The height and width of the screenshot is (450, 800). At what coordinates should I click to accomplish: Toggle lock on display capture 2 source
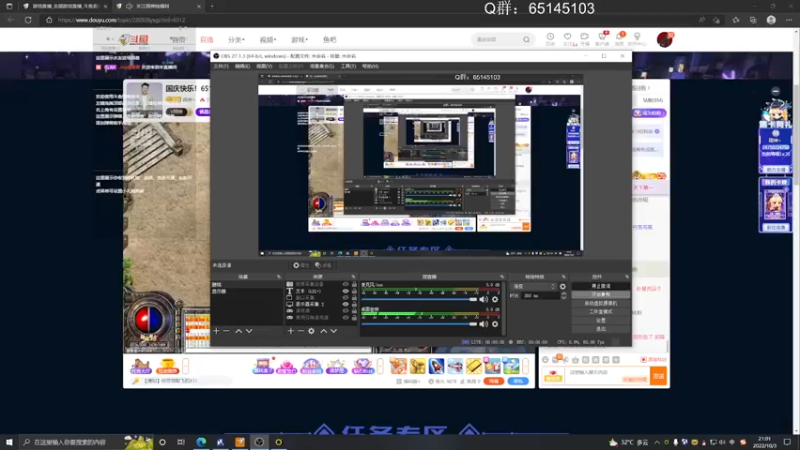point(354,304)
